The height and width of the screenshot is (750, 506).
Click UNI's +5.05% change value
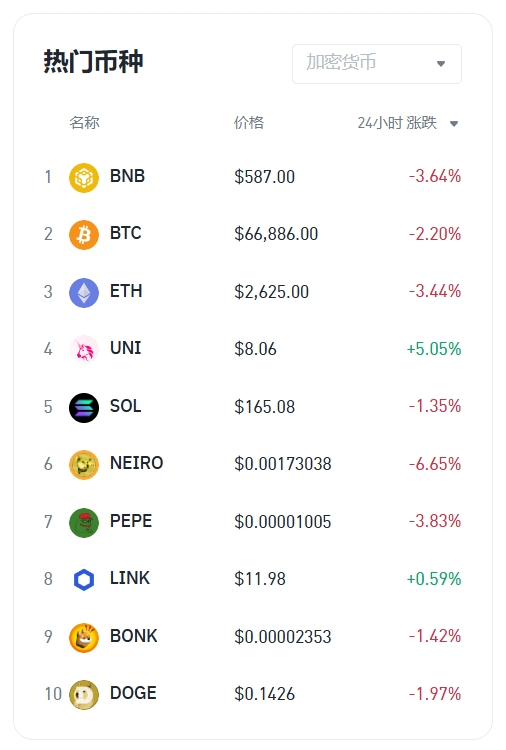[x=434, y=349]
